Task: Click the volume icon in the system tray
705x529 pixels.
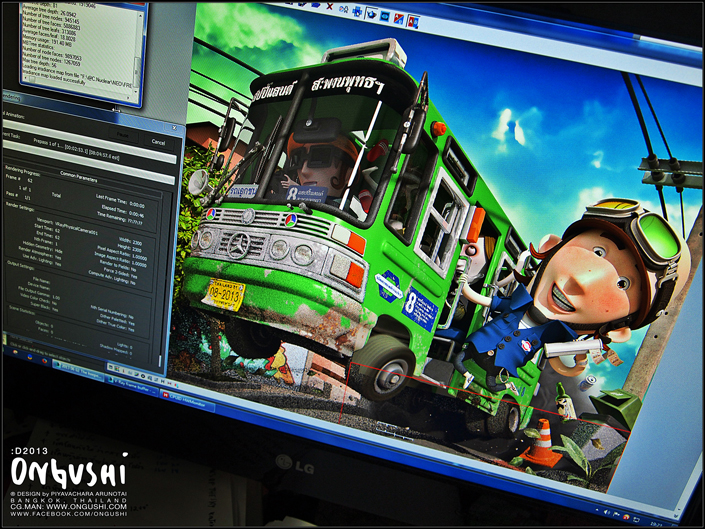Action: click(x=607, y=512)
